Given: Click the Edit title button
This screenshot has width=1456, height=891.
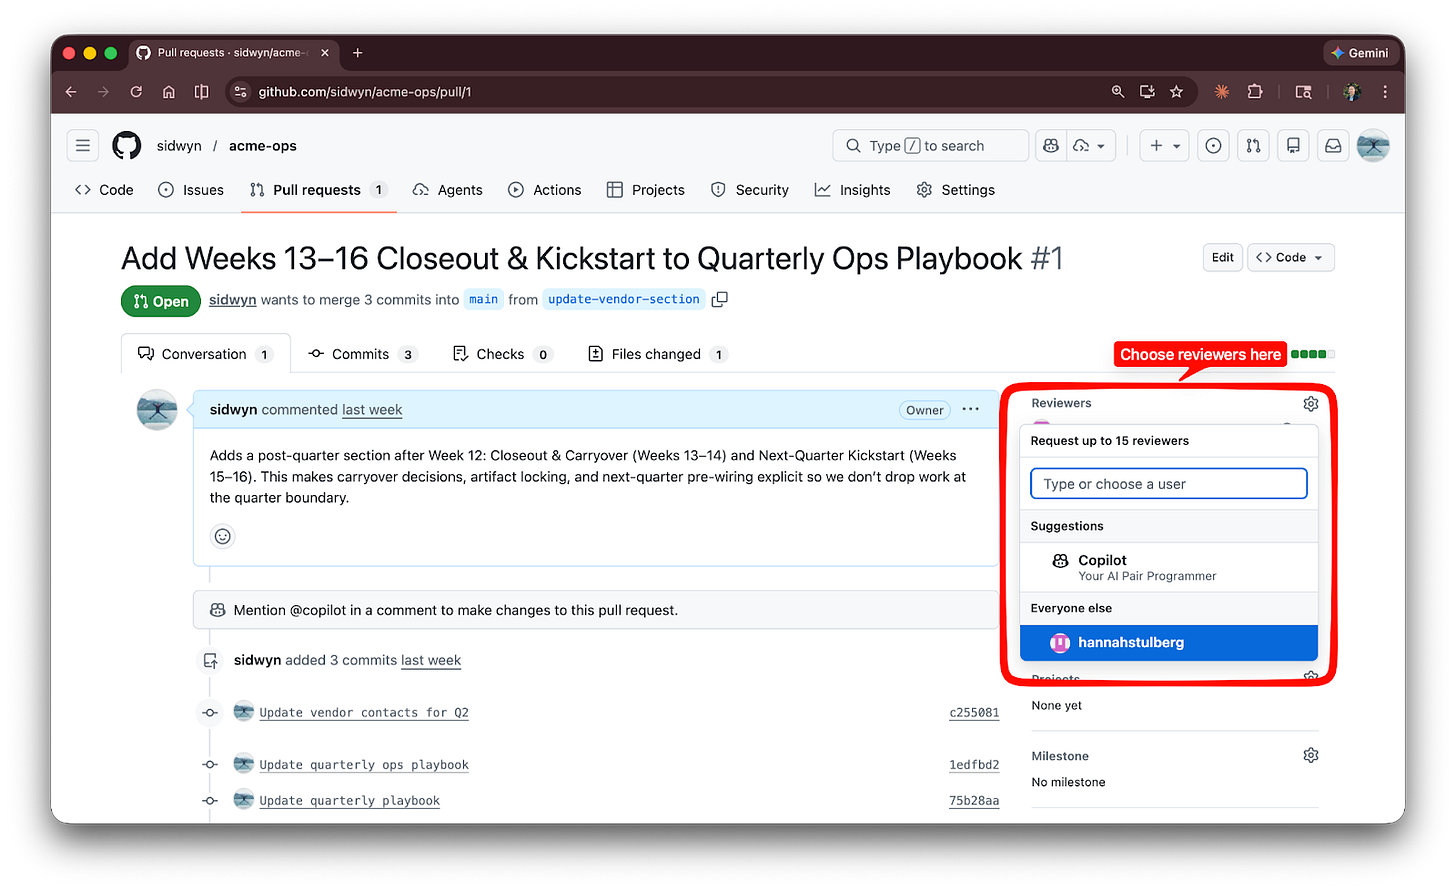Looking at the screenshot, I should tap(1222, 257).
